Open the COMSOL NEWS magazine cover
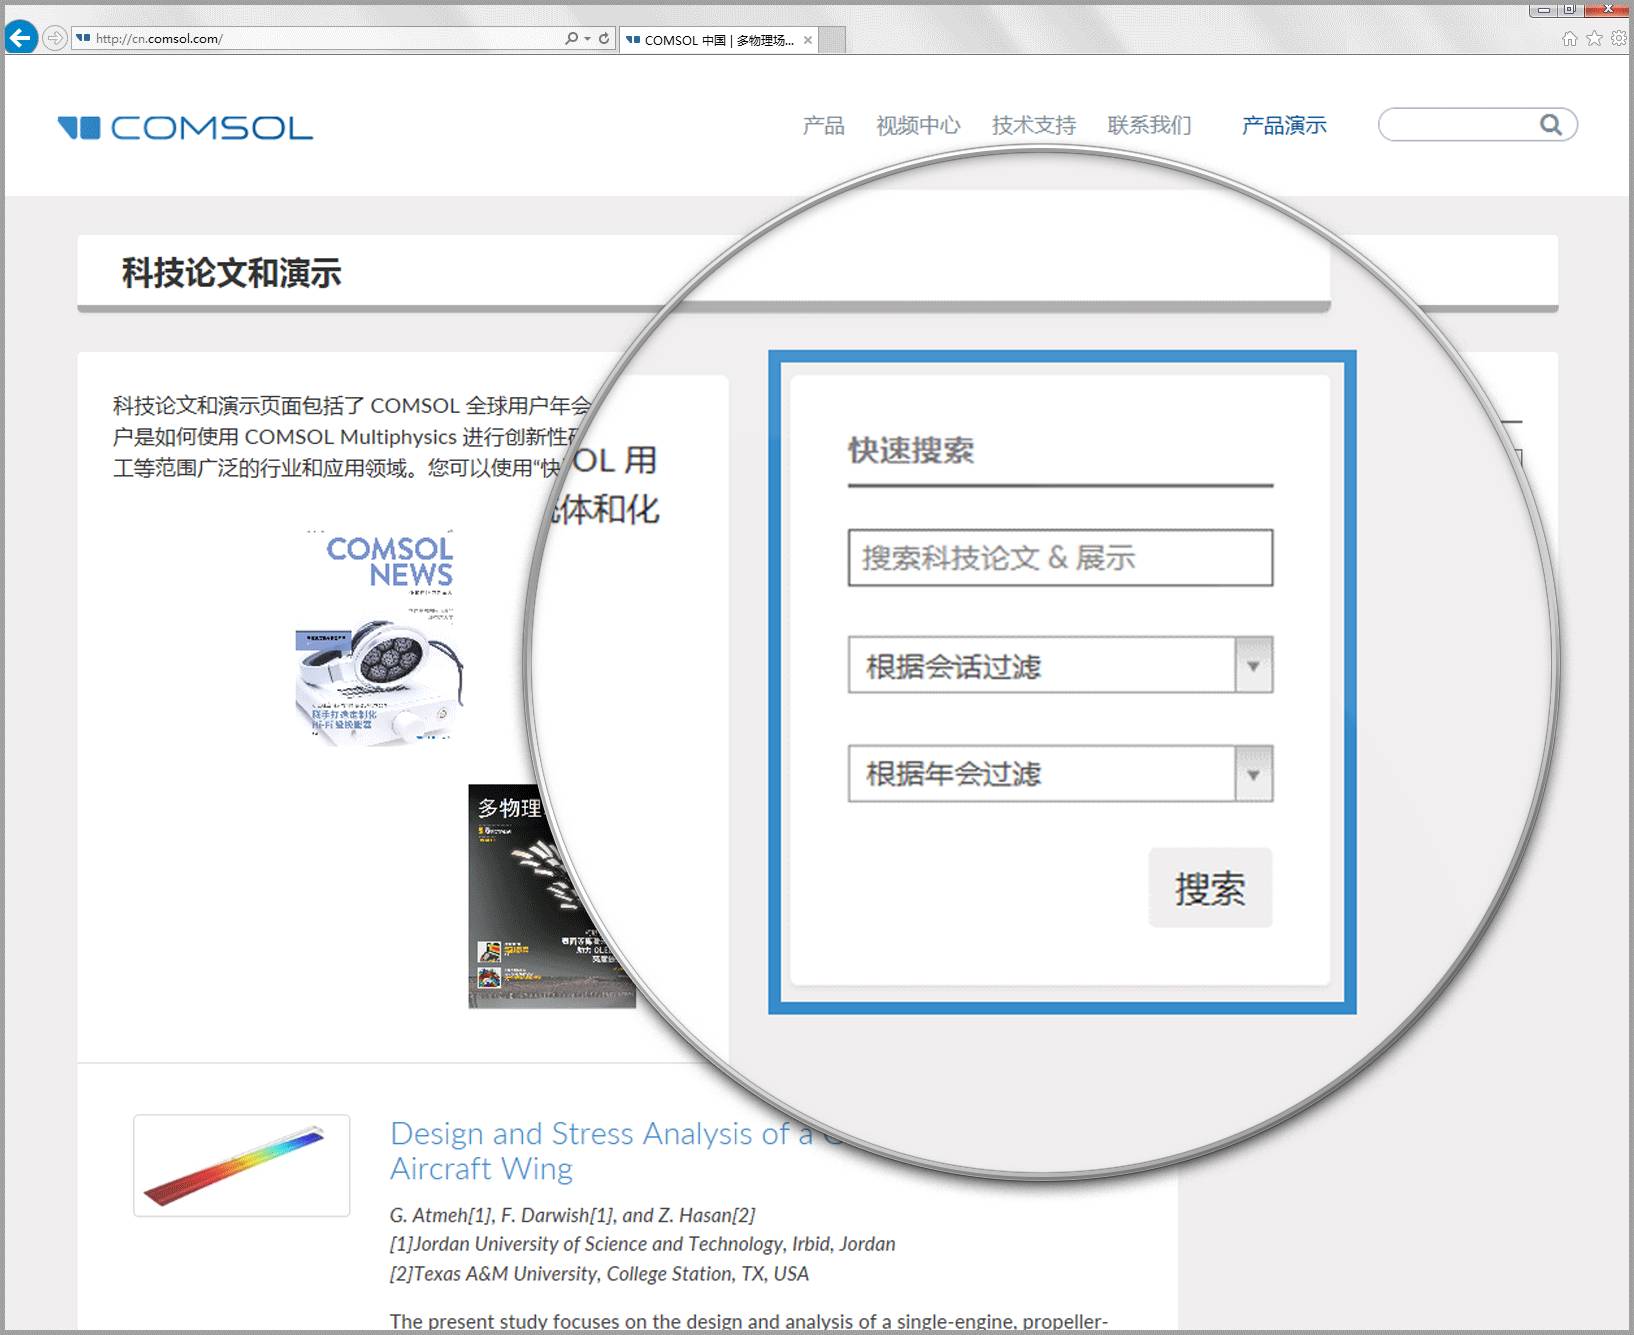The image size is (1634, 1335). (379, 637)
